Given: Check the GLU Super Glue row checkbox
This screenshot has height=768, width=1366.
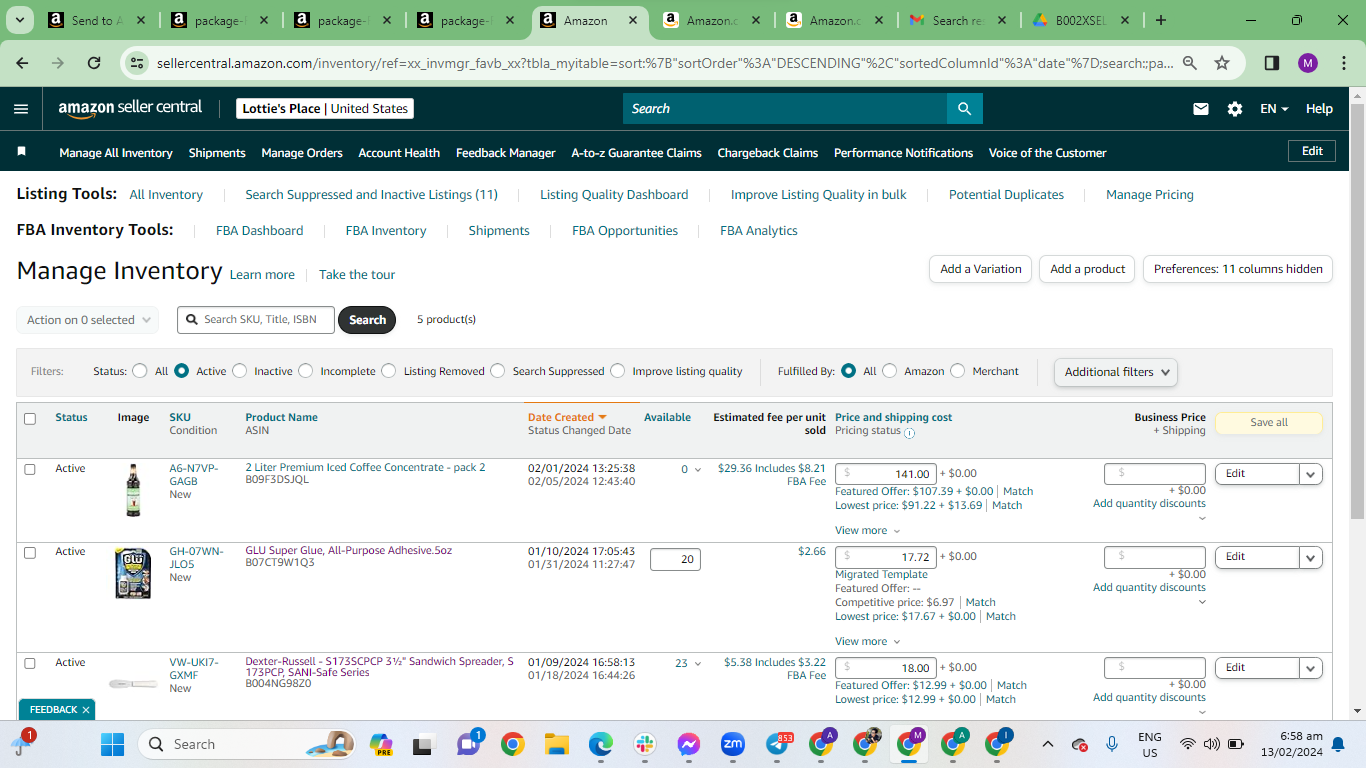Looking at the screenshot, I should pyautogui.click(x=30, y=552).
